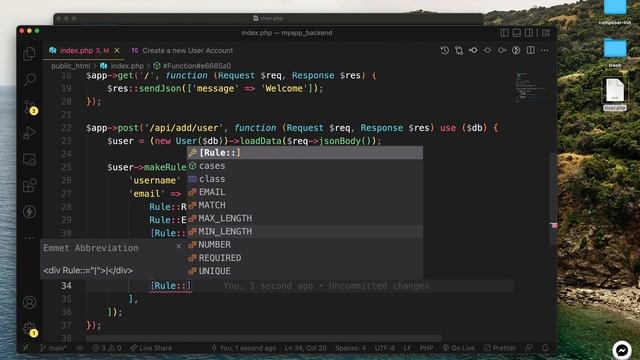Click Go Live in status bar
Screen dimensions: 640x360
[x=459, y=348]
